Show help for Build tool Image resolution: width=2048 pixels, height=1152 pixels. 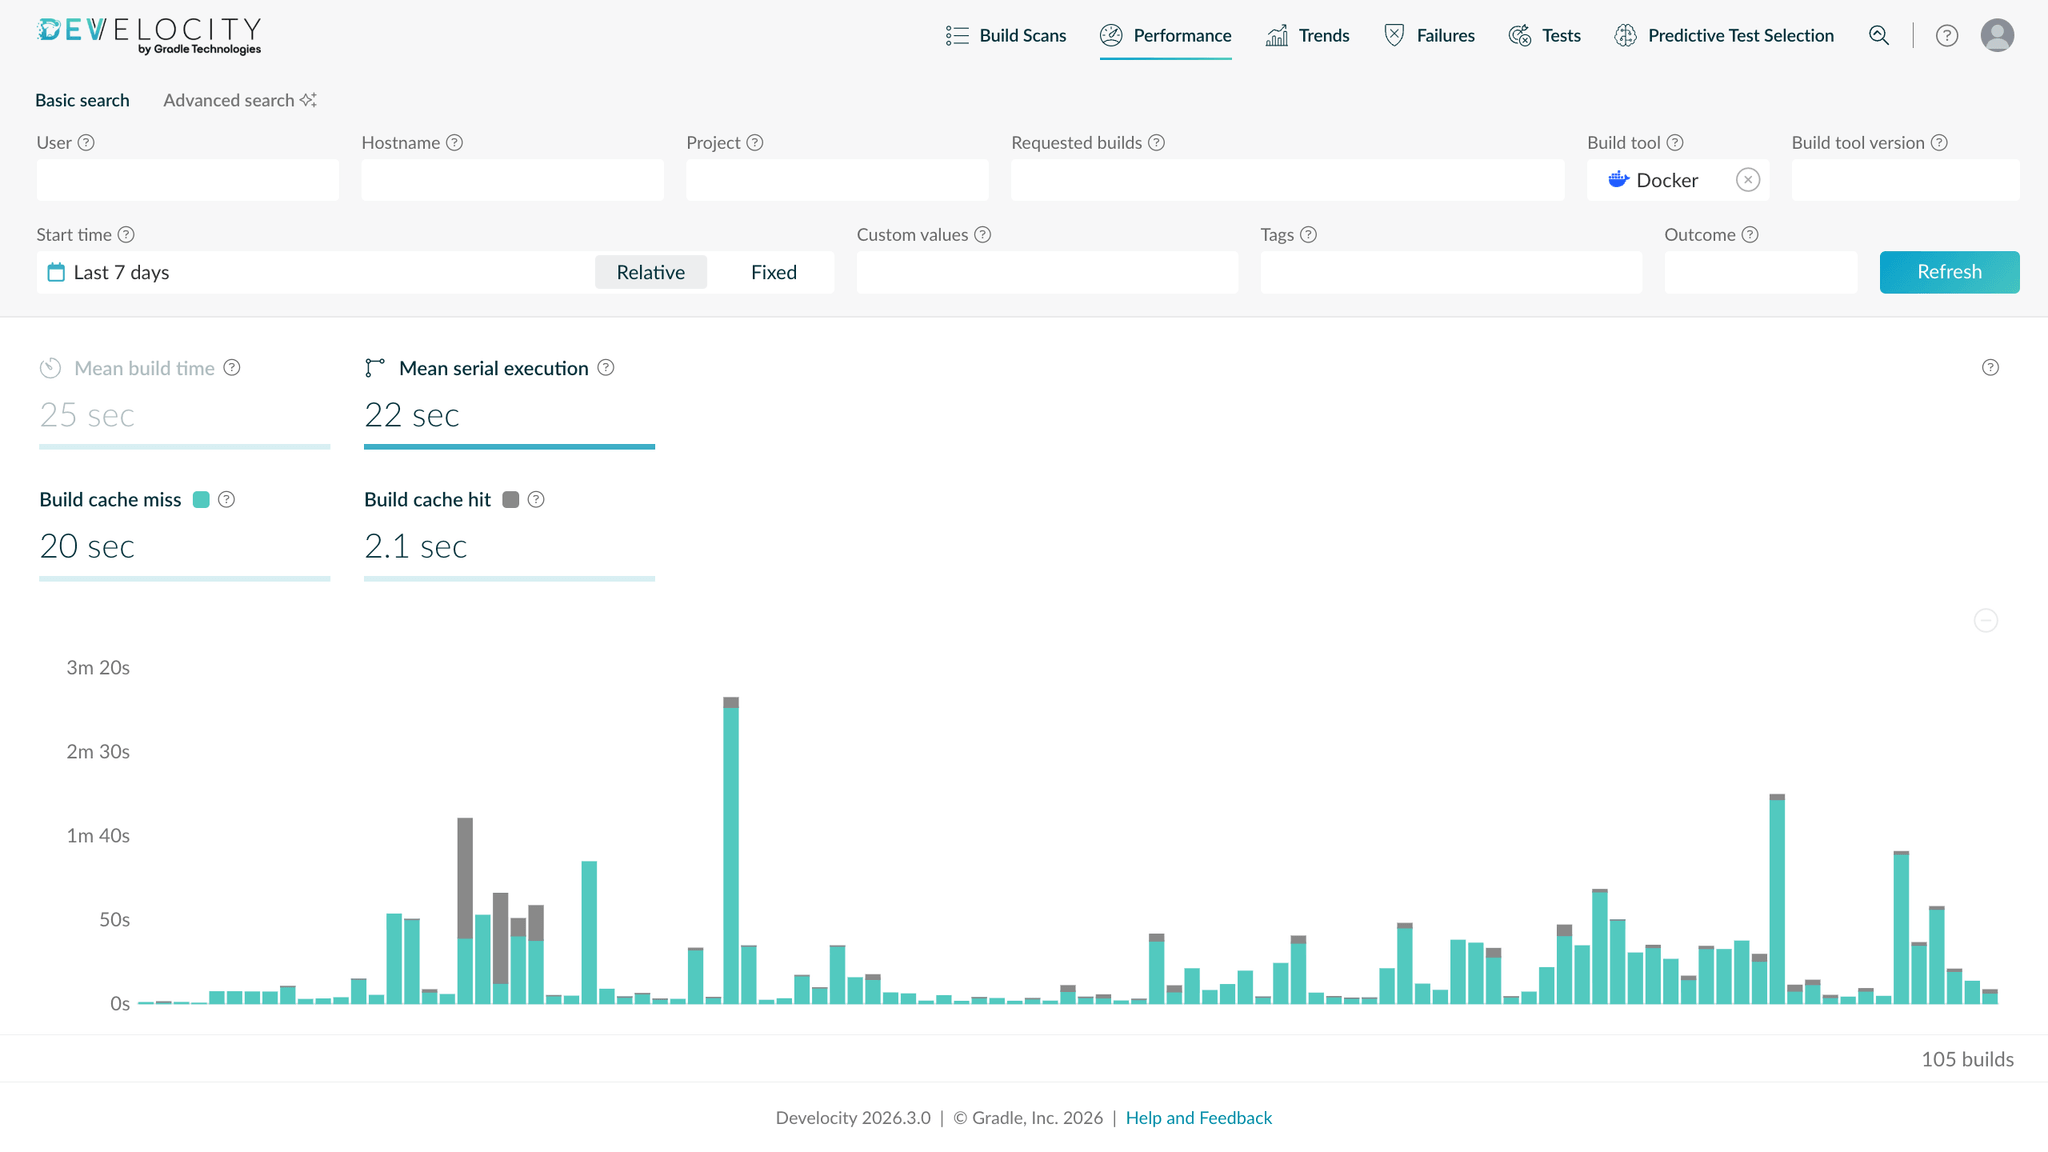point(1675,143)
